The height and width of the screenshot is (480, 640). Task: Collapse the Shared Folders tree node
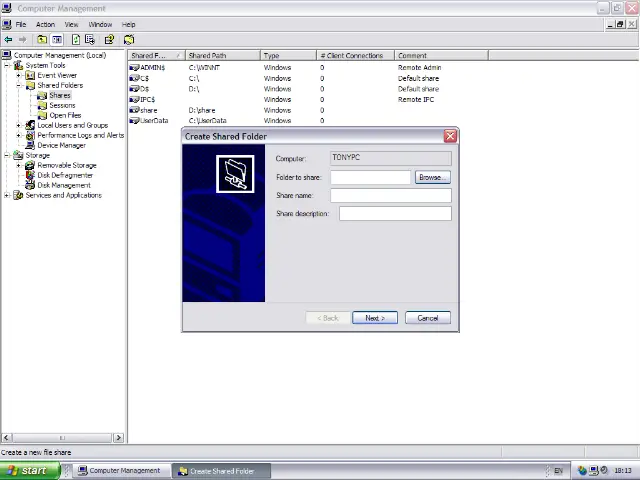click(x=19, y=85)
